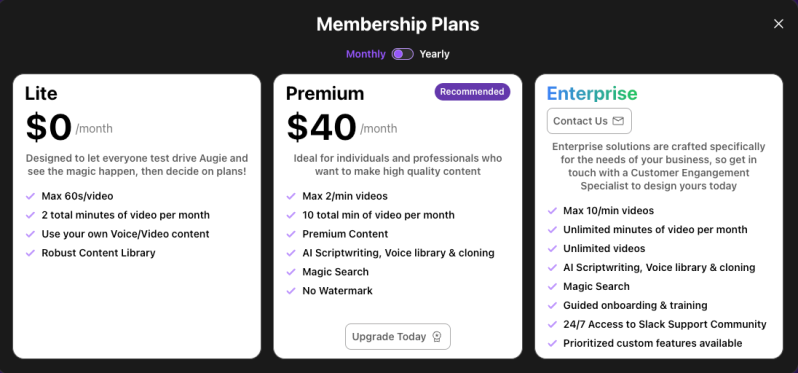
Task: Click the checkmark beside Max 60s/video
Action: 31,196
